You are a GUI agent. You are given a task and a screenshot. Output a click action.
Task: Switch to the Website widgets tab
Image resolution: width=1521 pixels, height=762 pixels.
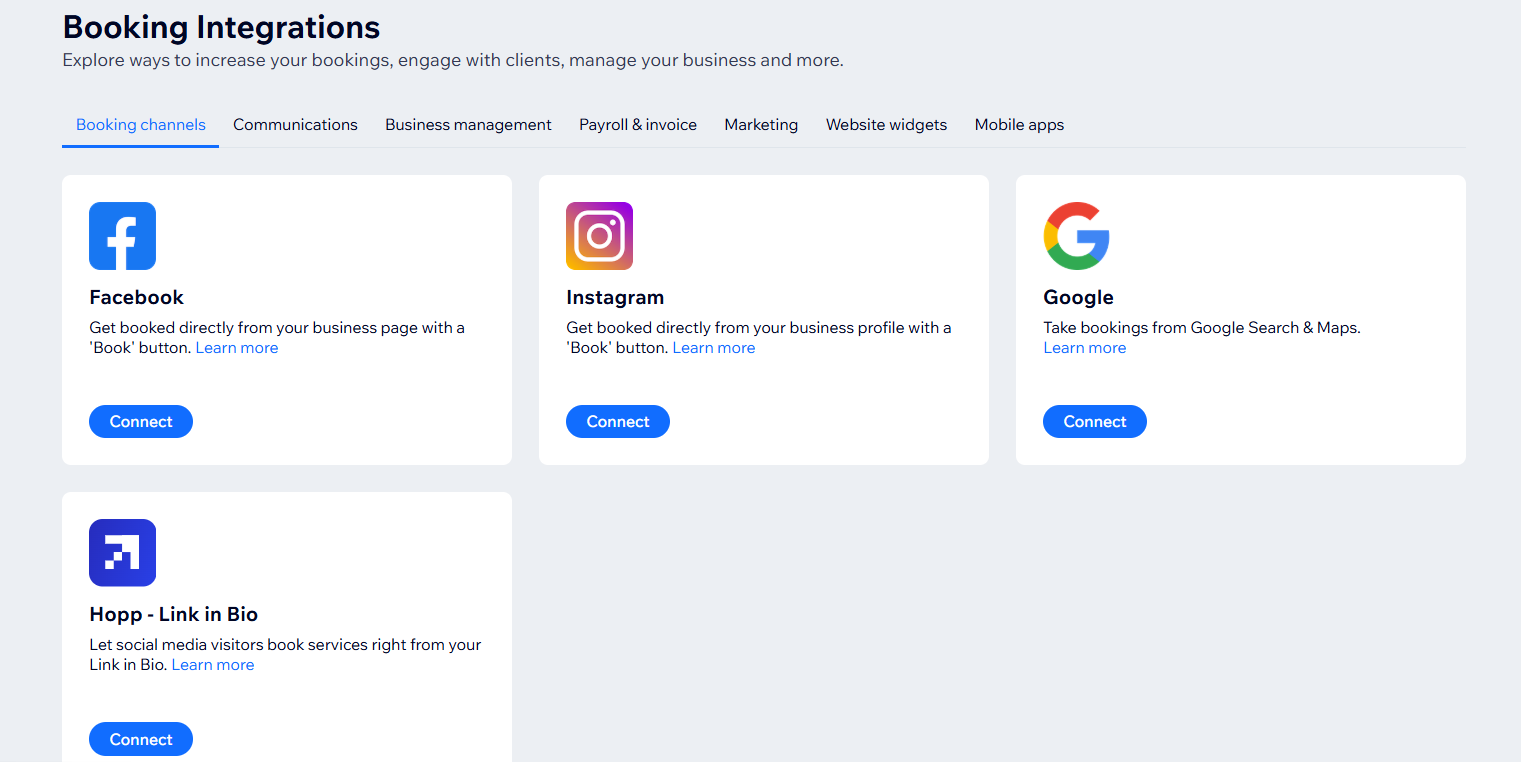click(x=886, y=125)
